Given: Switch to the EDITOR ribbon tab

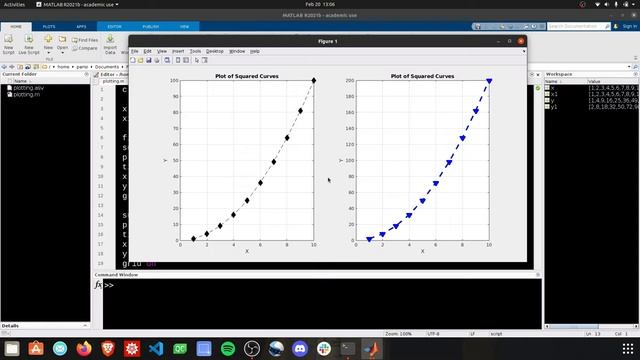Looking at the screenshot, I should click(x=114, y=27).
